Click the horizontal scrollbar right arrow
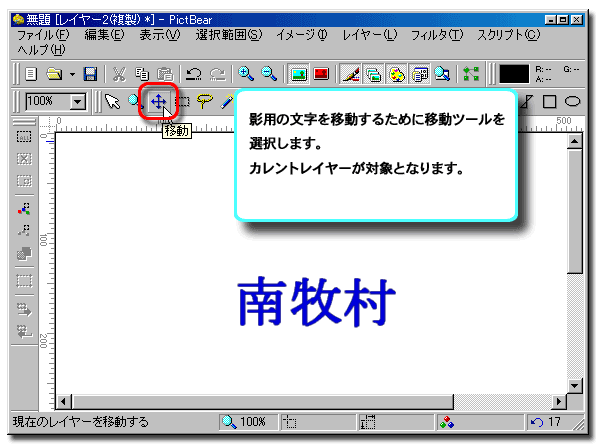This screenshot has width=596, height=444. pos(558,401)
